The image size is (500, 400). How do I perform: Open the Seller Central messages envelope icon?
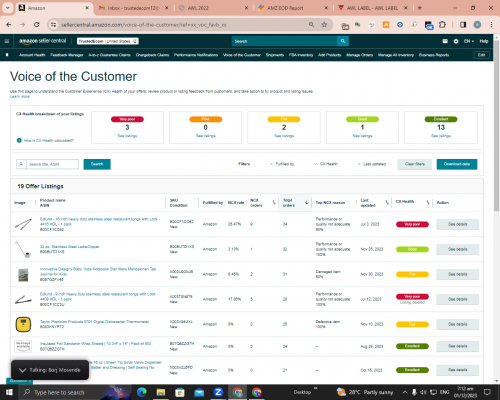pyautogui.click(x=445, y=41)
